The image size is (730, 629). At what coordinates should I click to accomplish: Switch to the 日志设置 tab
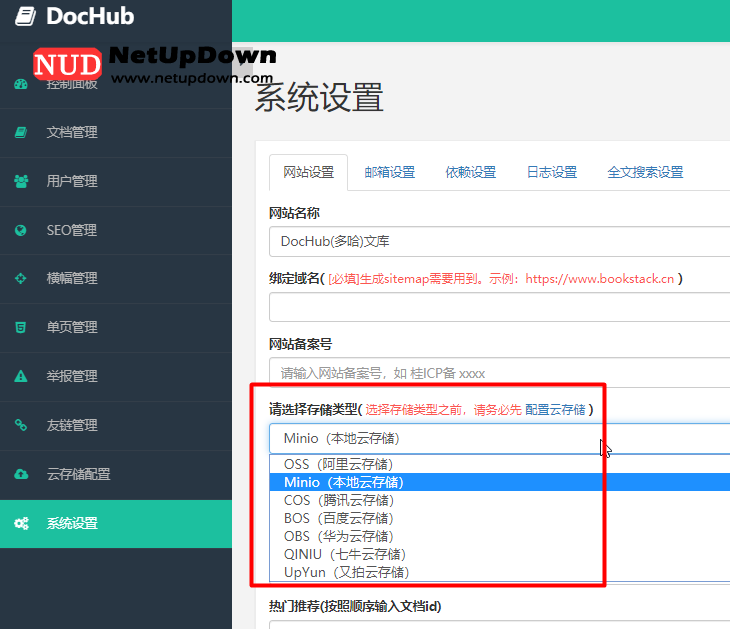(x=552, y=172)
